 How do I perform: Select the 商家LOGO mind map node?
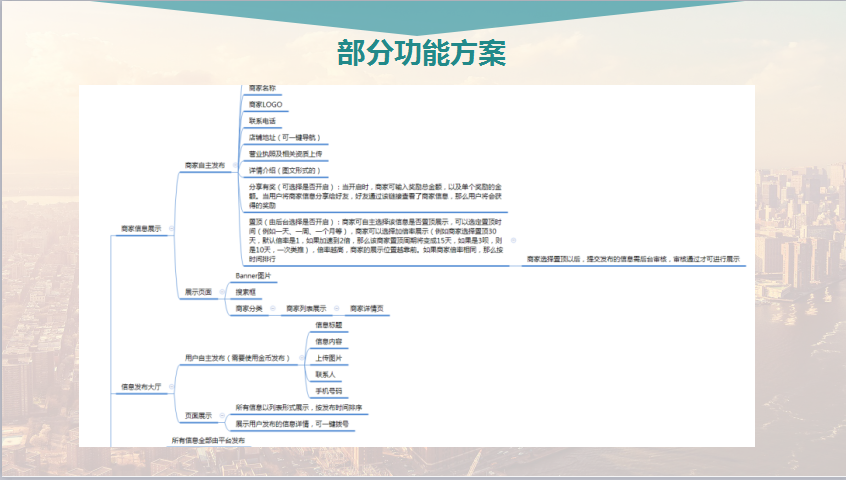[x=266, y=104]
